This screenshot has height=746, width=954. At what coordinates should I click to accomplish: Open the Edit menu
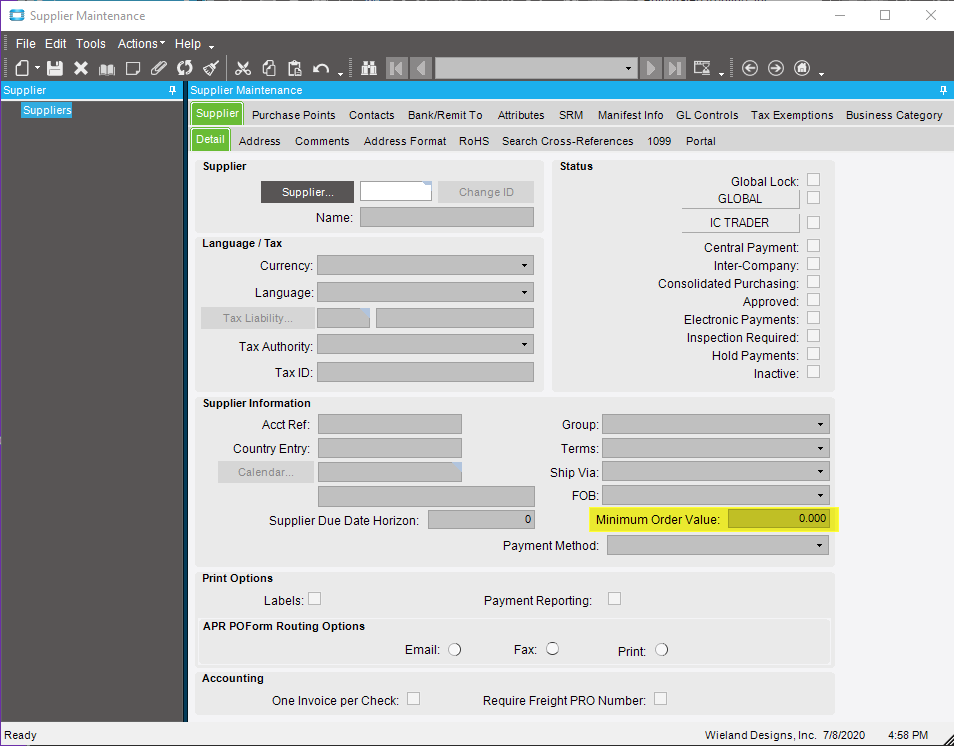55,44
